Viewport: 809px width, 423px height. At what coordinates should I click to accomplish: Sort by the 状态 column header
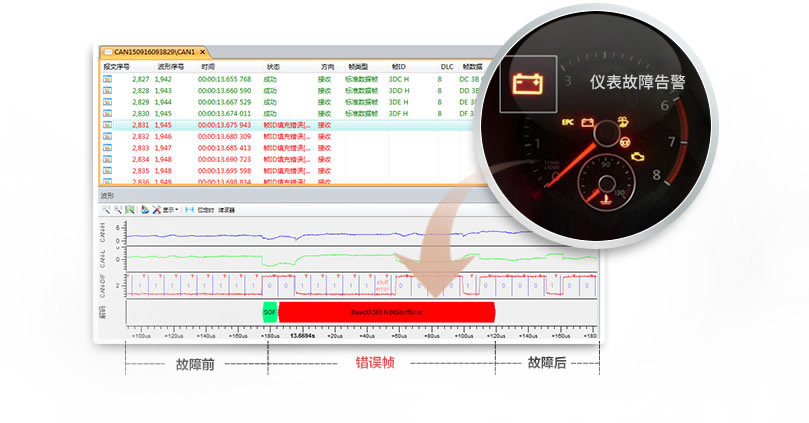[273, 67]
